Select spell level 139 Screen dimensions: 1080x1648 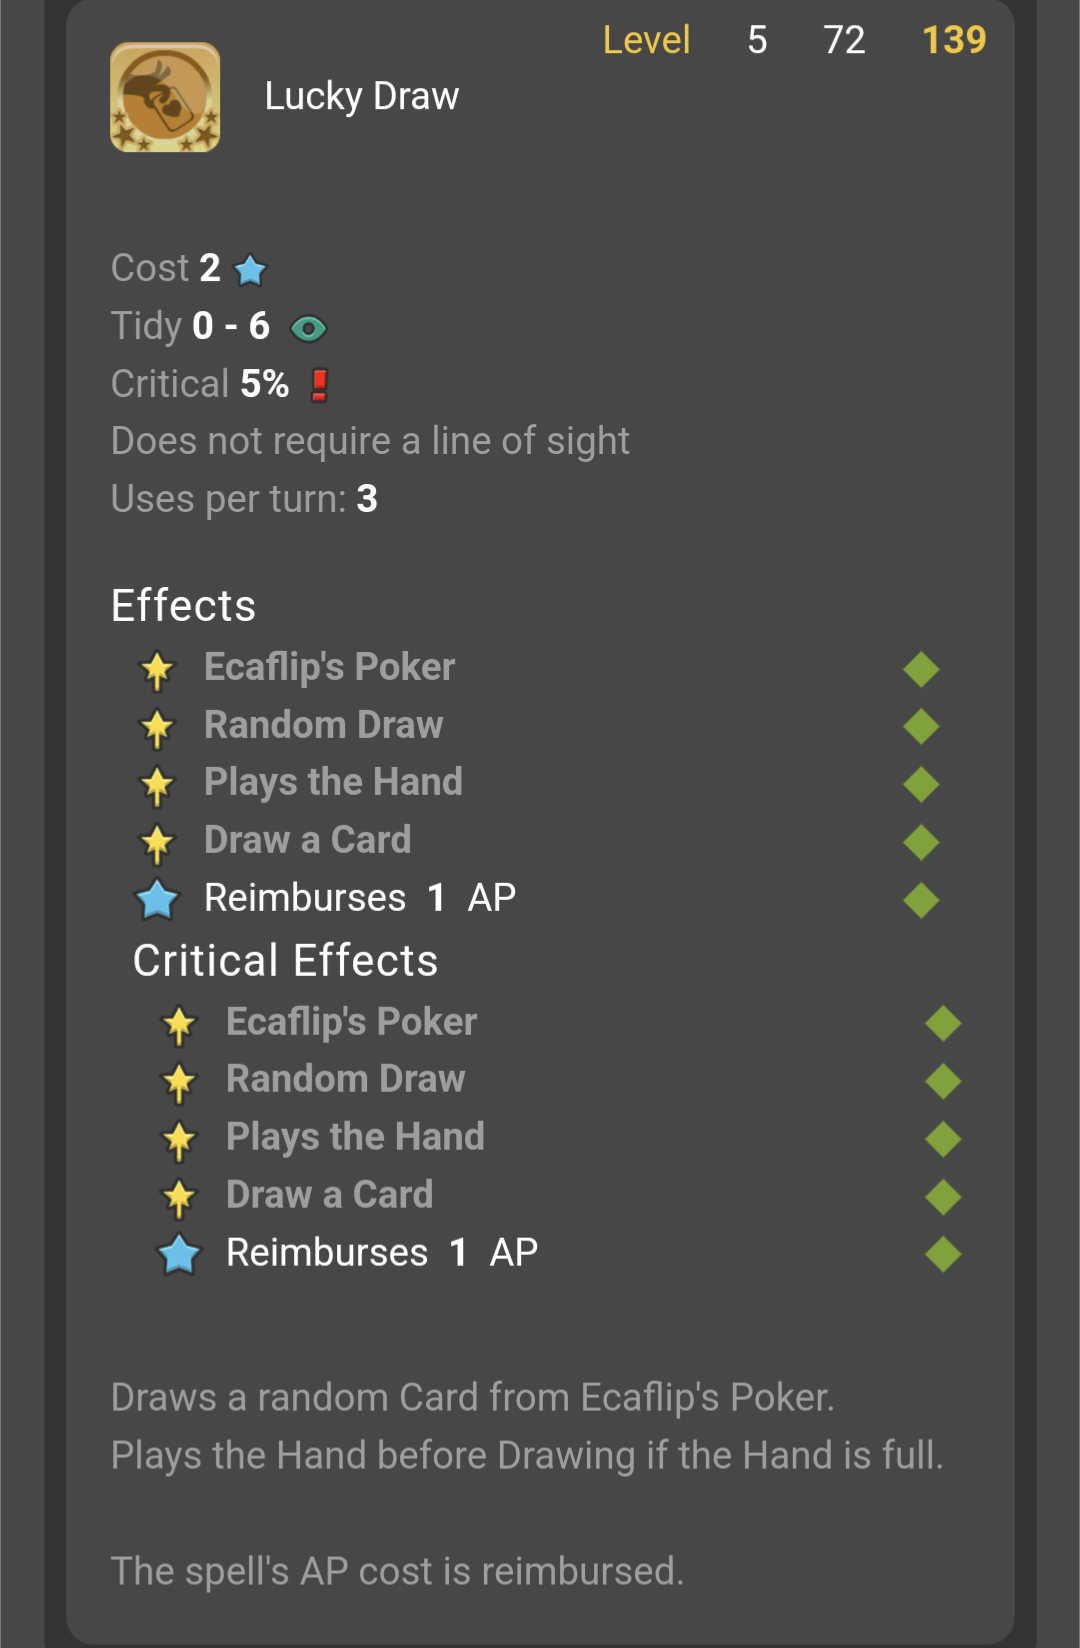954,40
